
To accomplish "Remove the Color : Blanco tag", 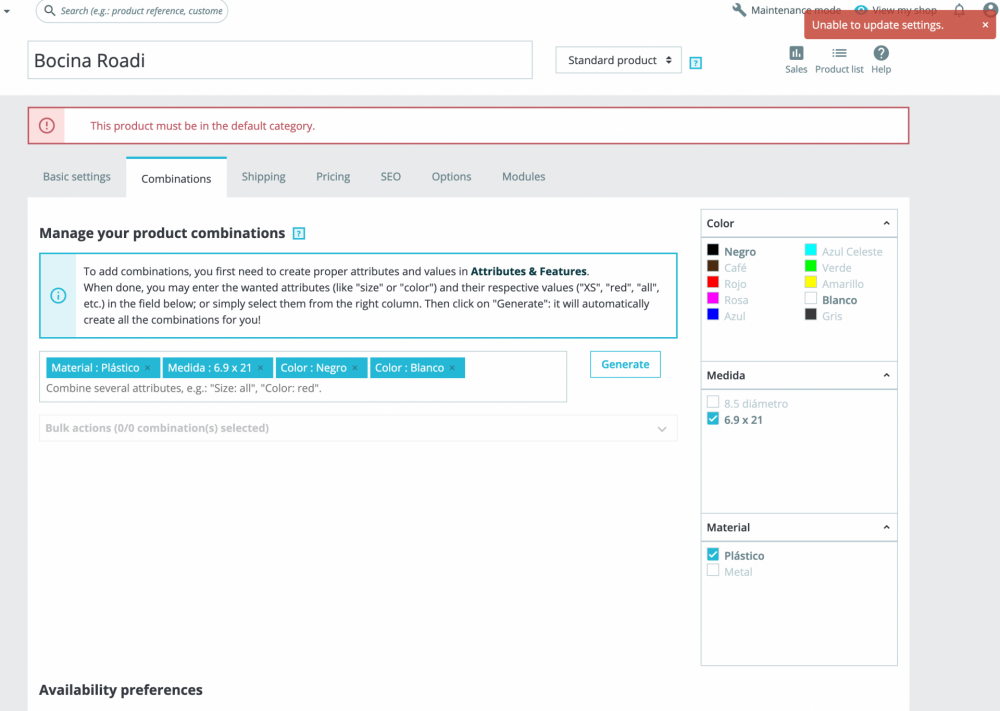I will coord(452,368).
